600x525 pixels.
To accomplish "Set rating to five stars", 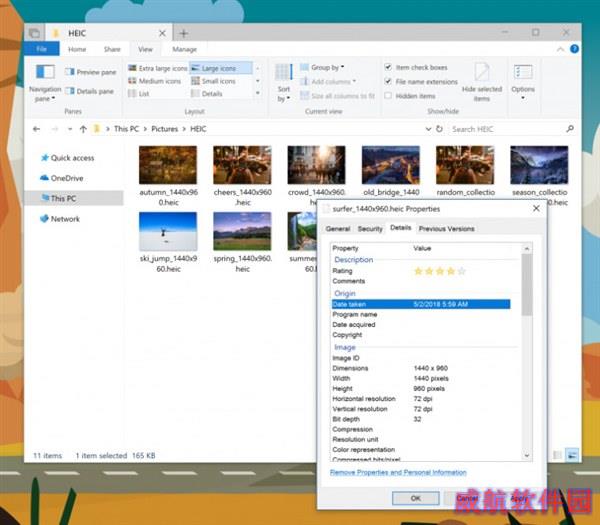I will tap(461, 271).
